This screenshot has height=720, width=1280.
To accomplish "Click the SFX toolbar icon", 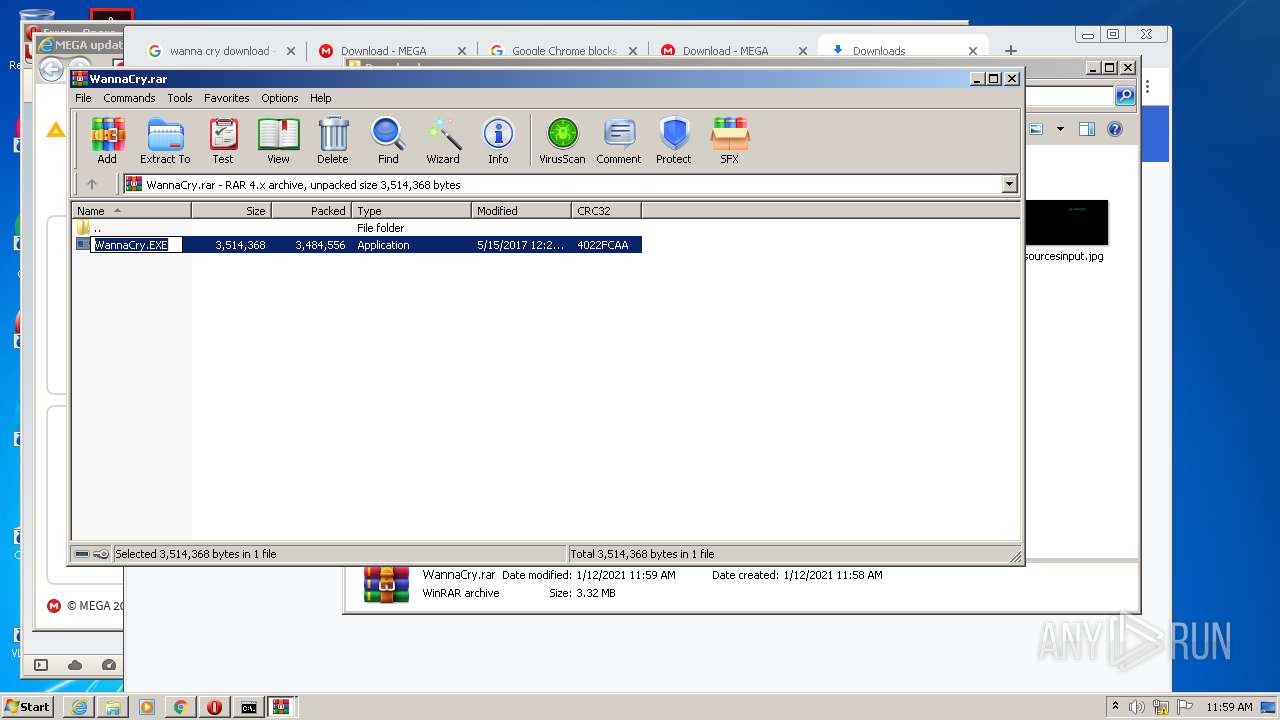I will click(x=730, y=141).
